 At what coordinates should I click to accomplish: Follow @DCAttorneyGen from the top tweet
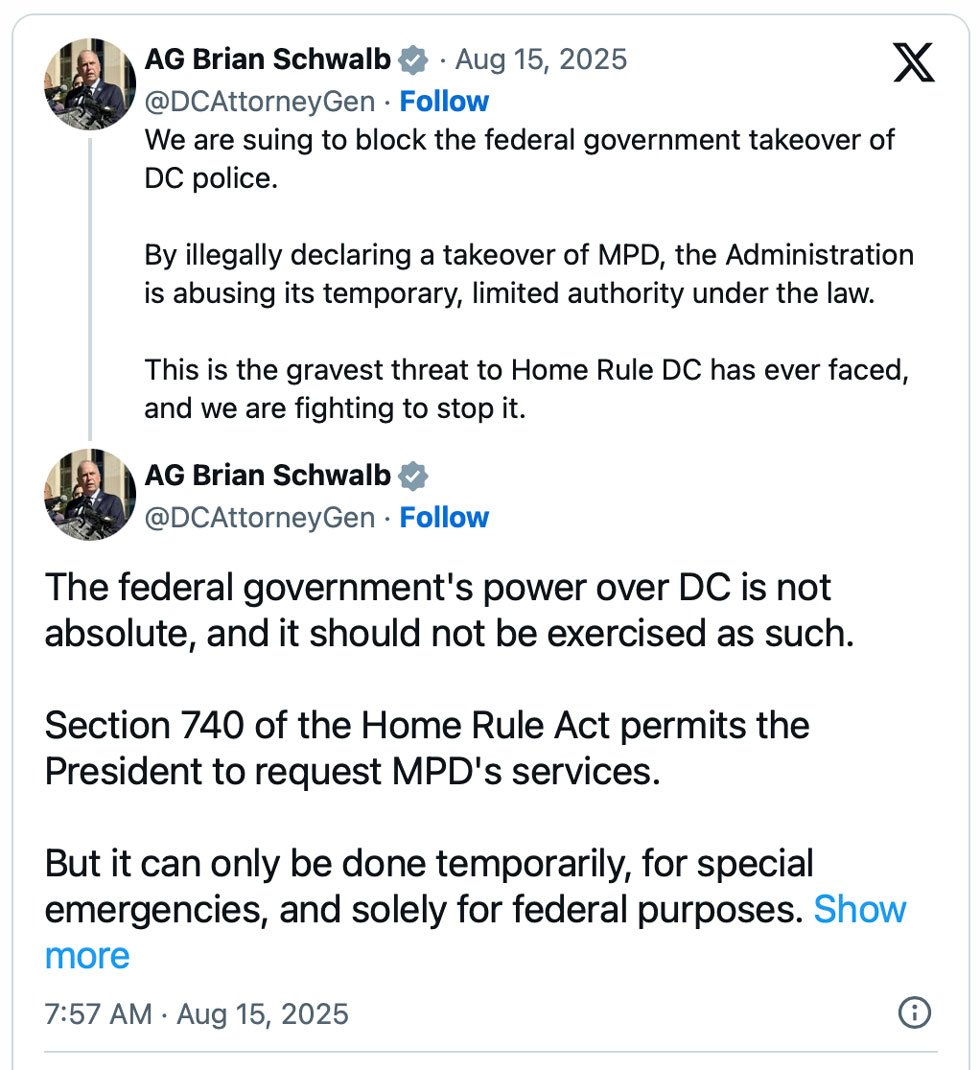coord(444,102)
